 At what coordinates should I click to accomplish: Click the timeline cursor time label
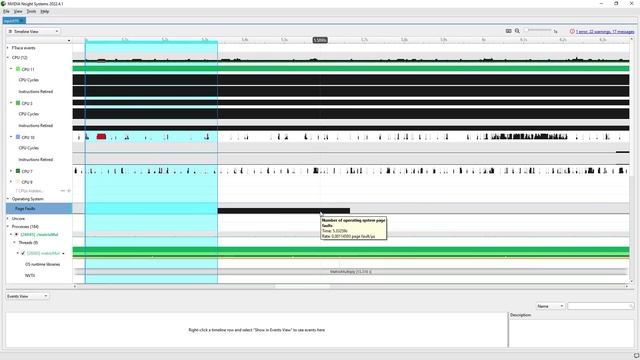pyautogui.click(x=320, y=40)
